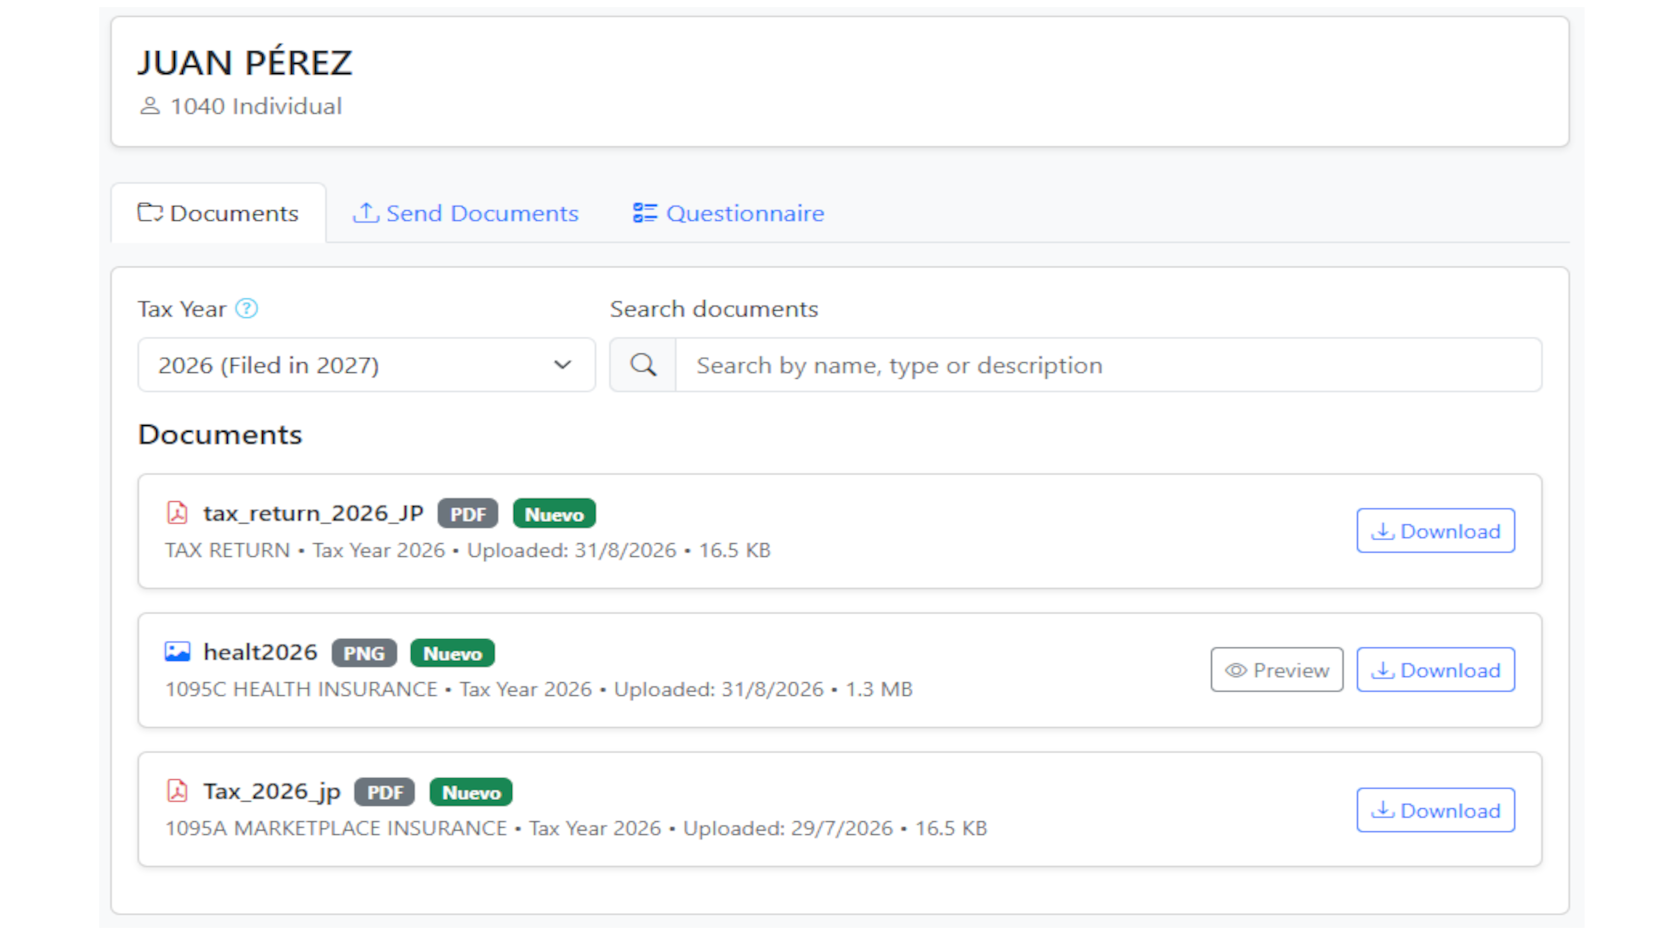Click the file name Tax_2026_jp
This screenshot has width=1672, height=941.
[272, 792]
